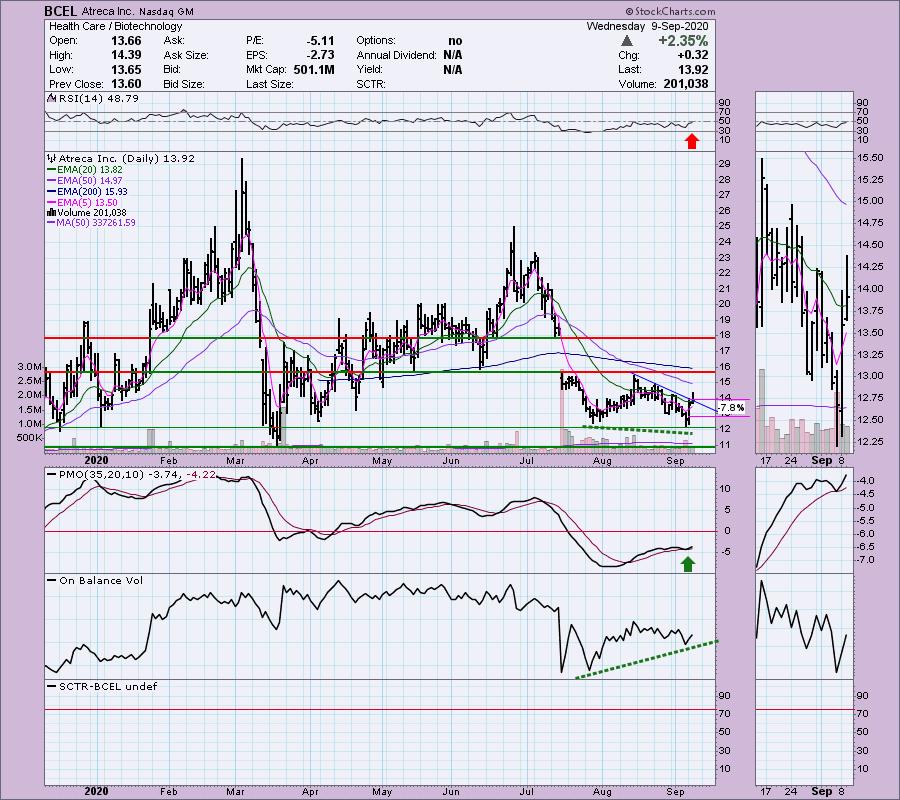Click the BCEL ticker symbol
900x800 pixels.
pos(61,11)
